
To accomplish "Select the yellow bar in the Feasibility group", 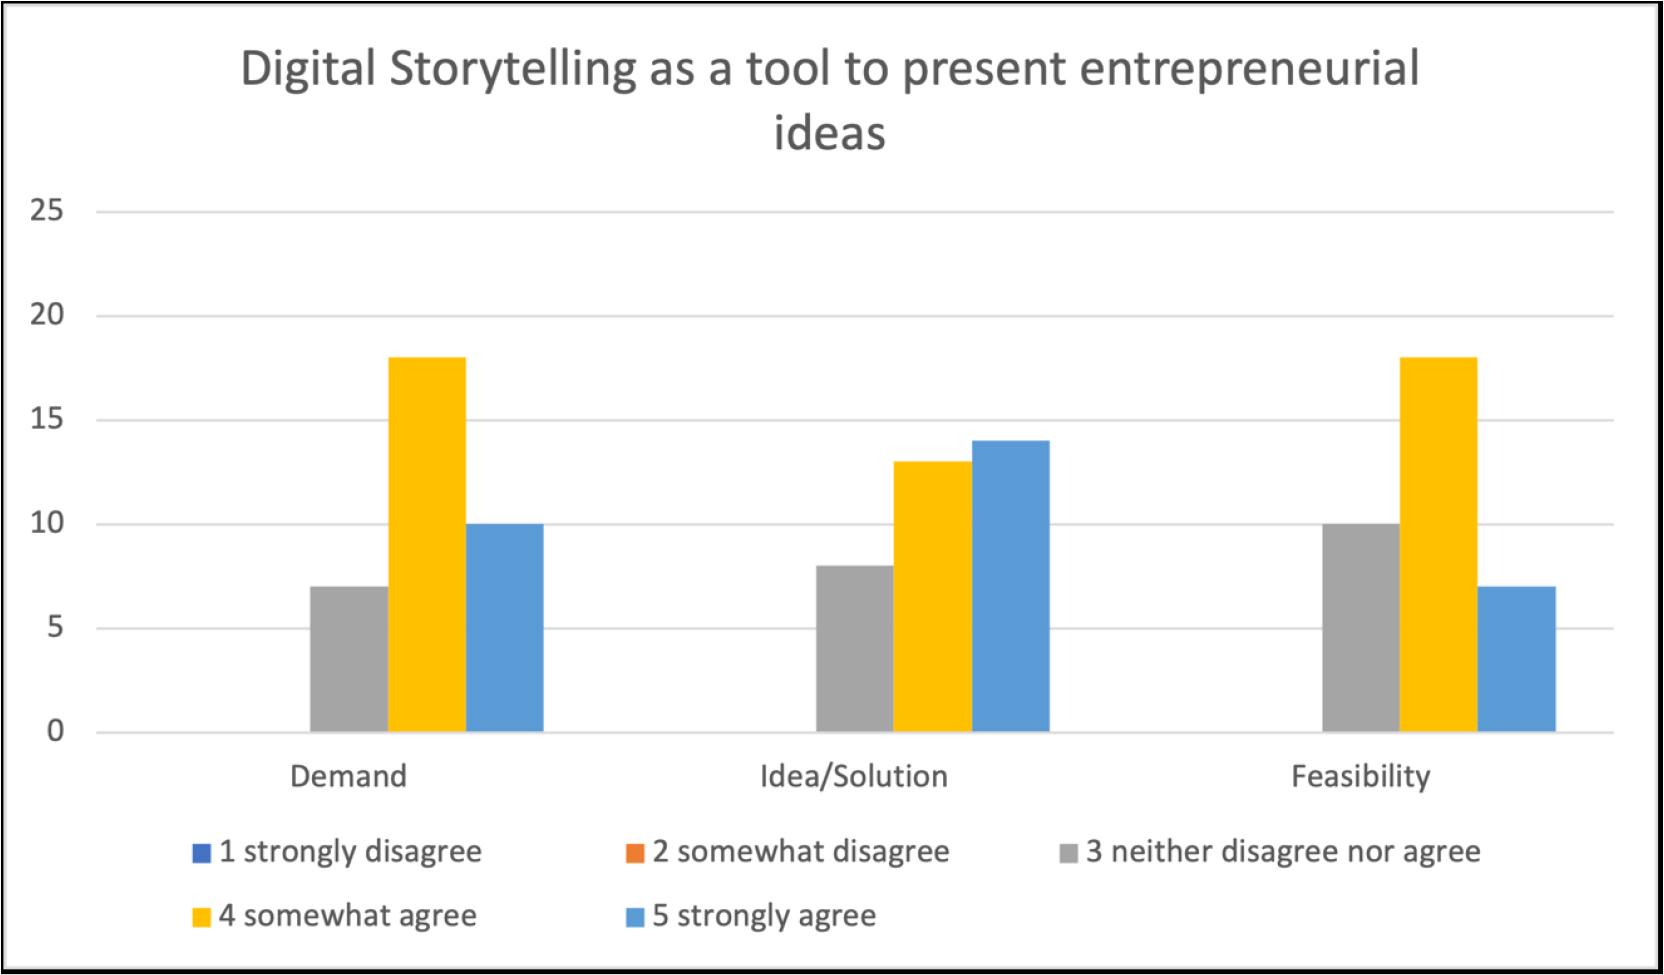I will (1439, 545).
